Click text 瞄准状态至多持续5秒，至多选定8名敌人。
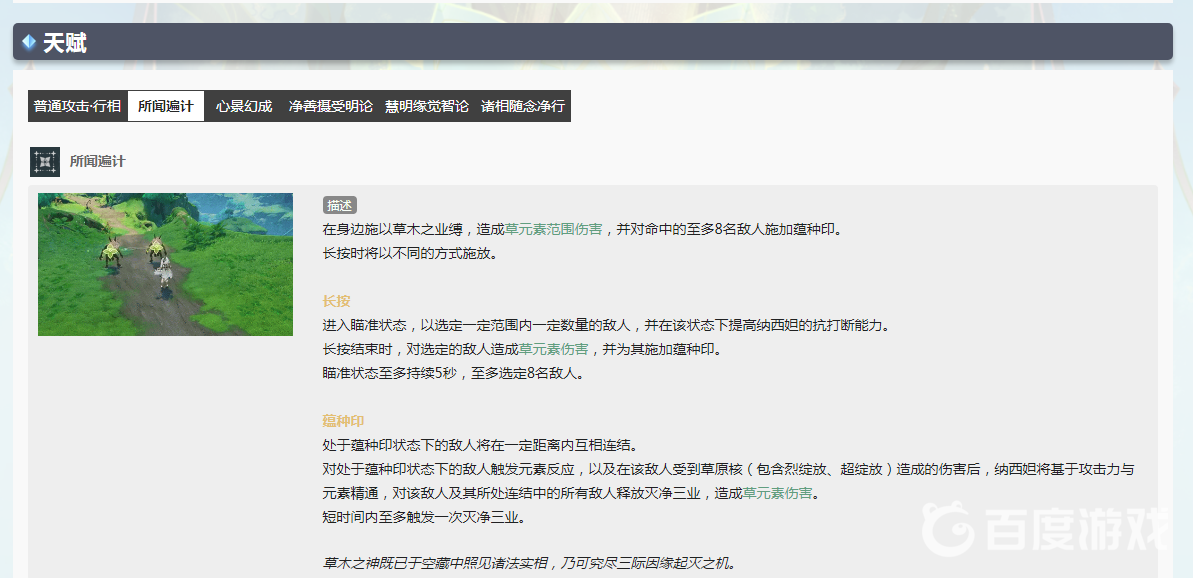This screenshot has height=578, width=1193. [453, 373]
